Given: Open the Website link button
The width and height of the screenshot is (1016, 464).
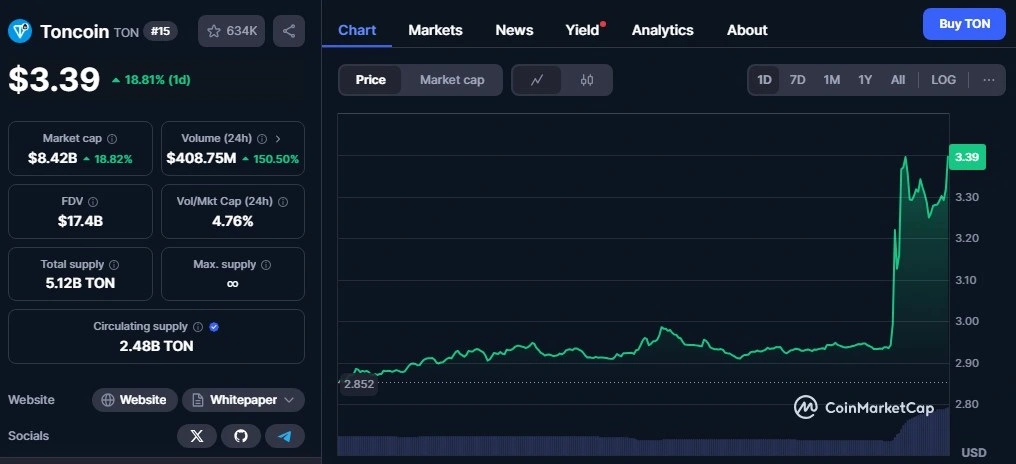Looking at the screenshot, I should (x=135, y=400).
